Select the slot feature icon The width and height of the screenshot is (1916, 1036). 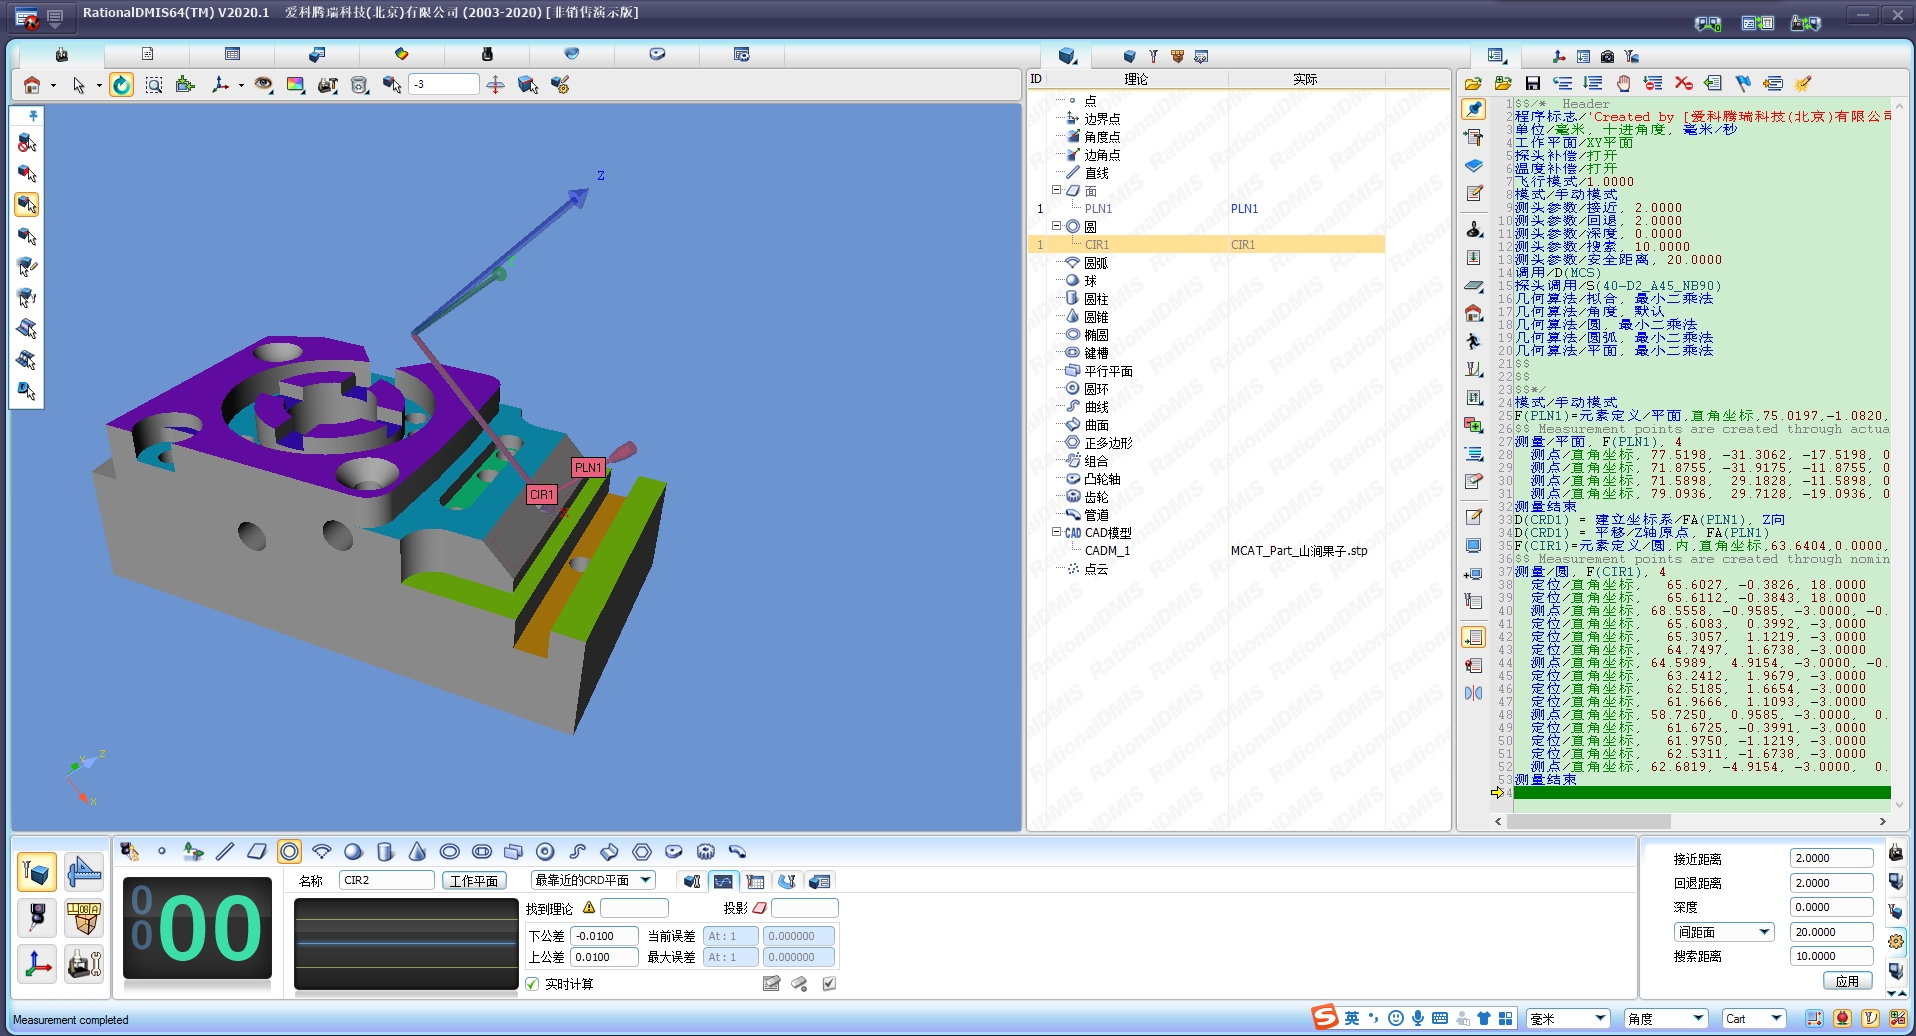pyautogui.click(x=481, y=852)
